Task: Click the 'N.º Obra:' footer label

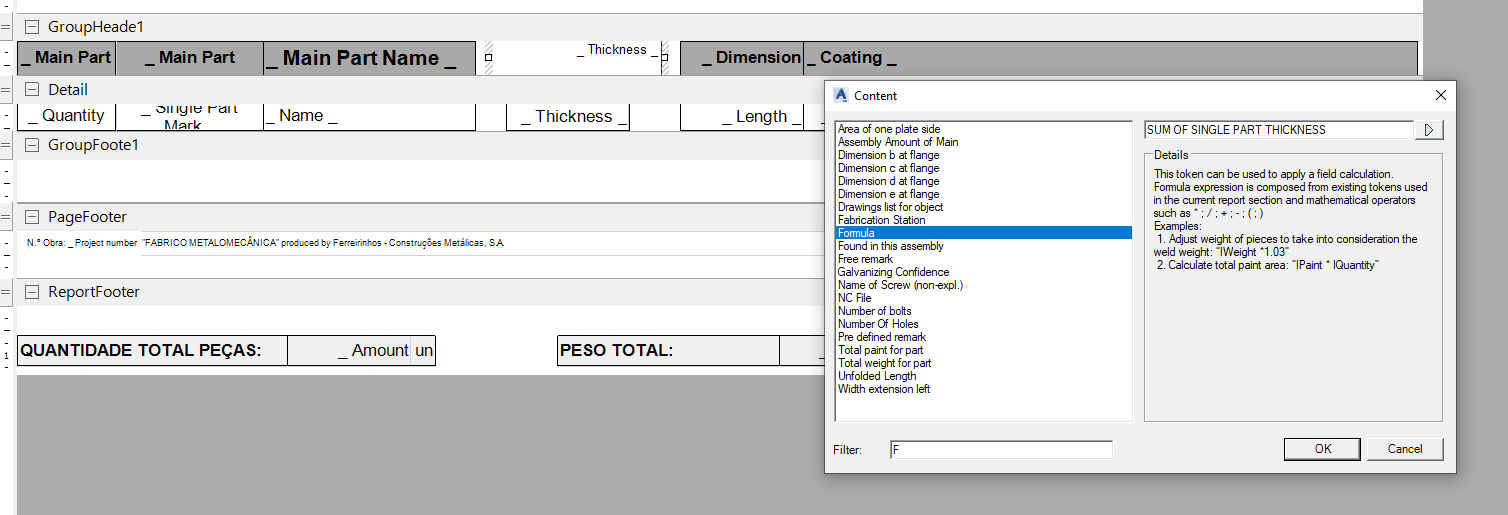Action: (45, 243)
